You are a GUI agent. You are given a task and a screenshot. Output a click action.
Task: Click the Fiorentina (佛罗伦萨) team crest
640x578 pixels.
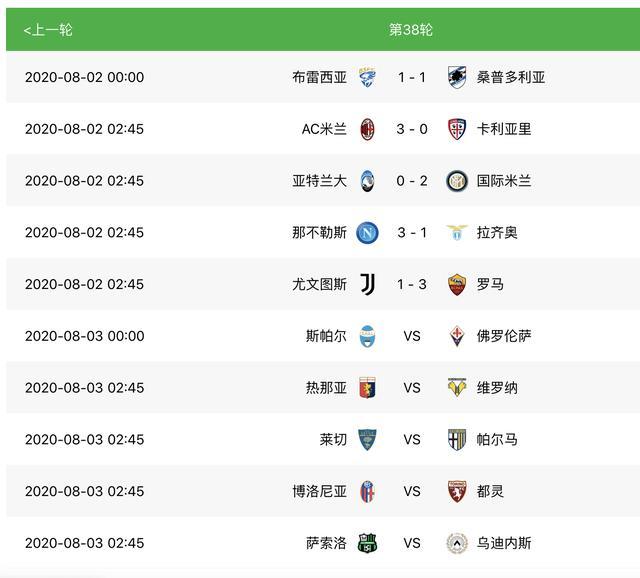coord(457,336)
